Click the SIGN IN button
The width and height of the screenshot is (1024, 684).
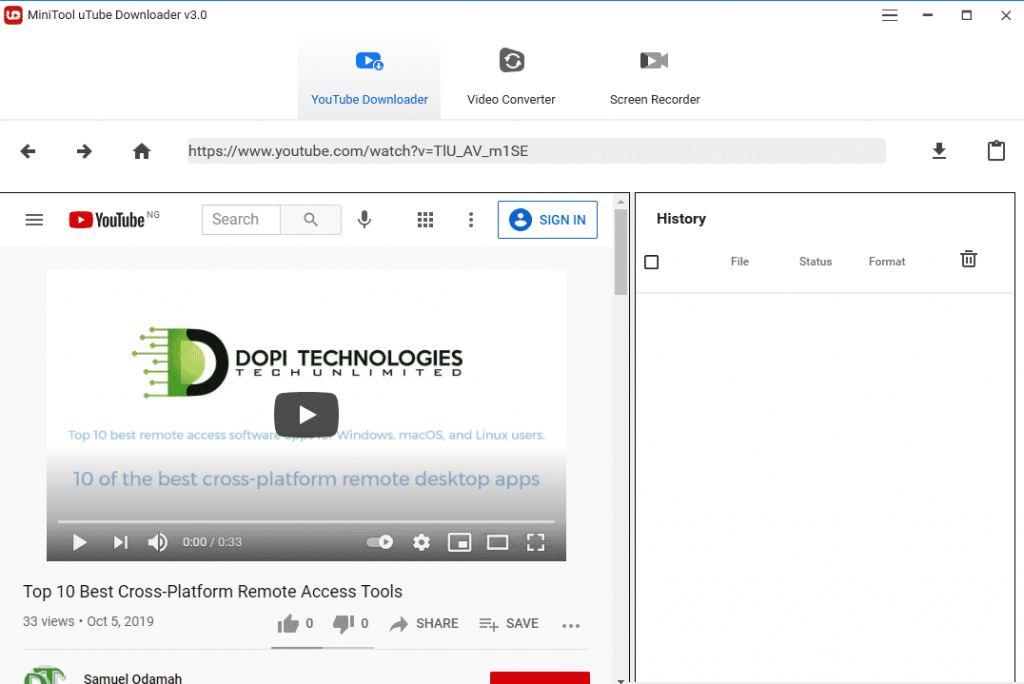pos(547,219)
